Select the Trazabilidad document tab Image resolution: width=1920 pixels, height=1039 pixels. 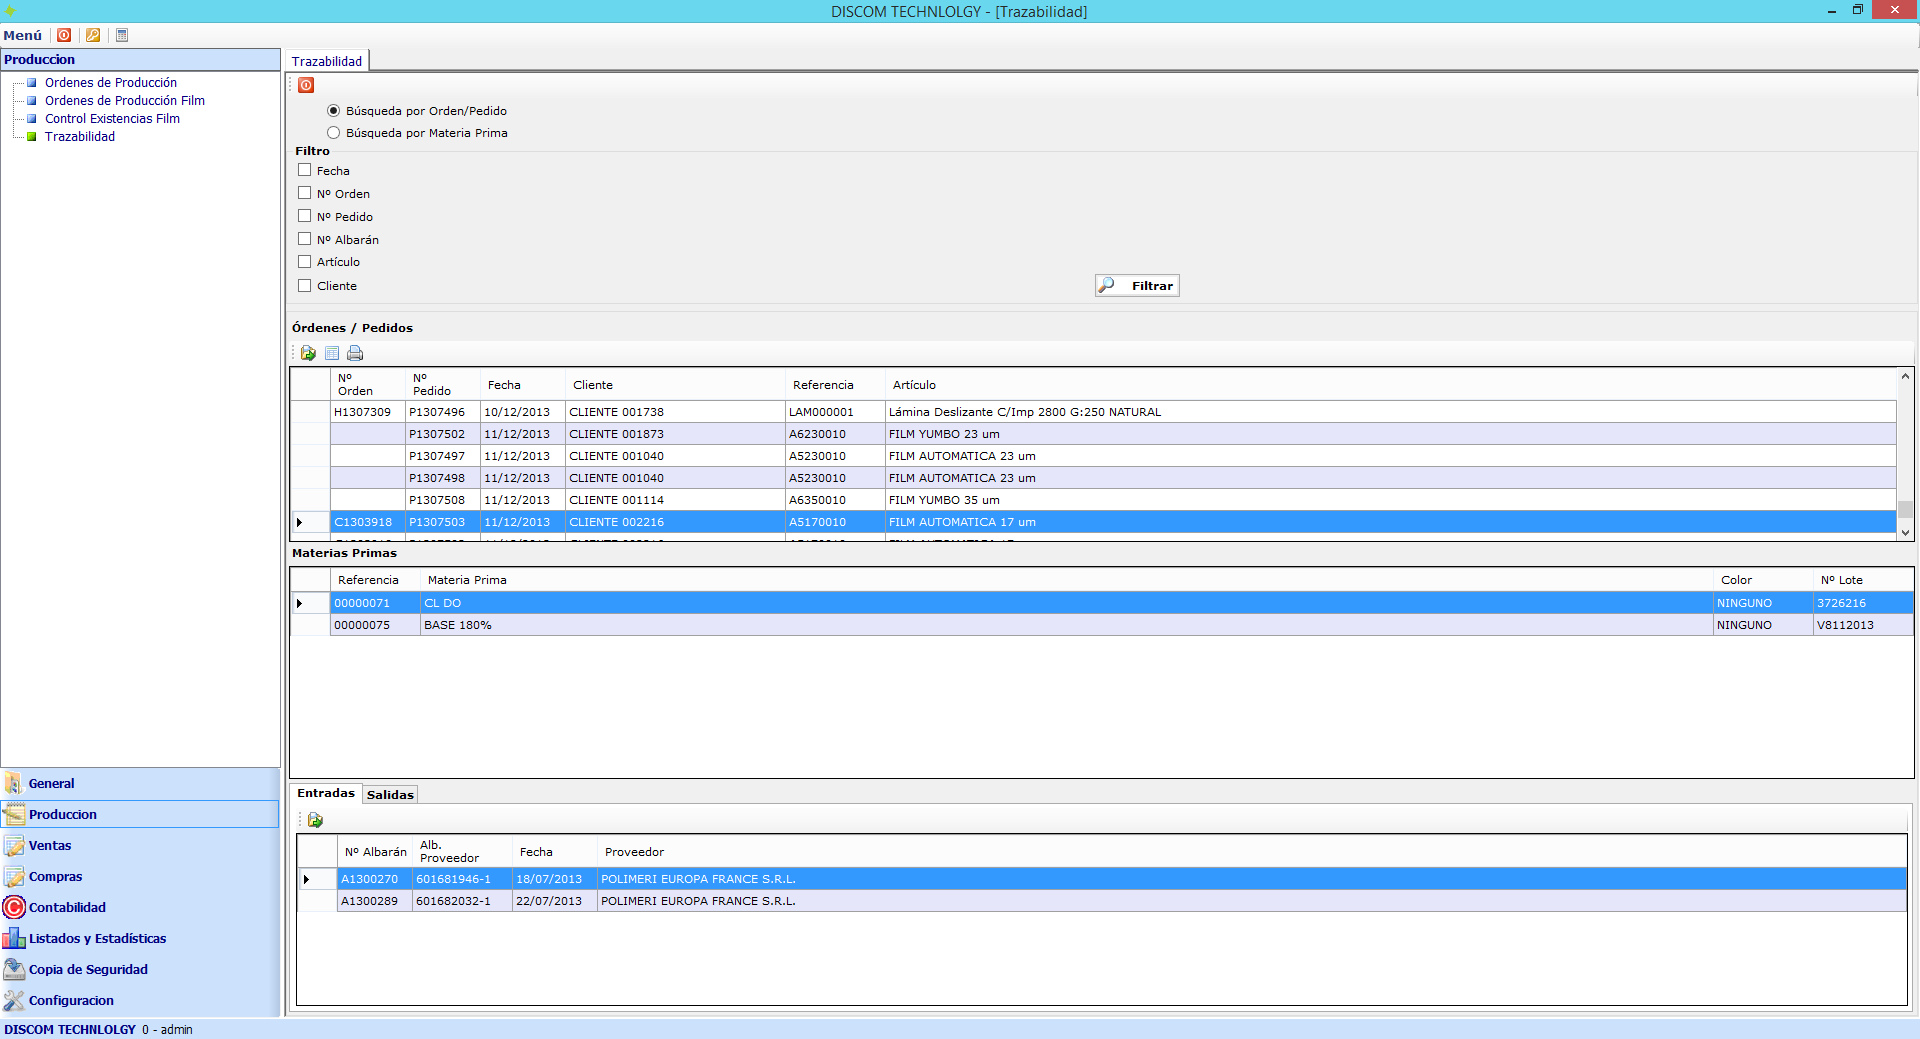[x=327, y=61]
